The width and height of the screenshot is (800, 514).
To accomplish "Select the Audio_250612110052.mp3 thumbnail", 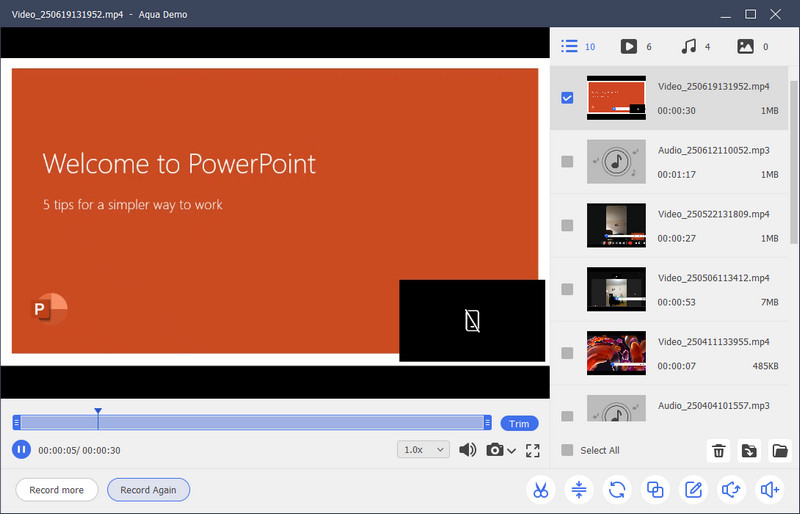I will tap(616, 161).
